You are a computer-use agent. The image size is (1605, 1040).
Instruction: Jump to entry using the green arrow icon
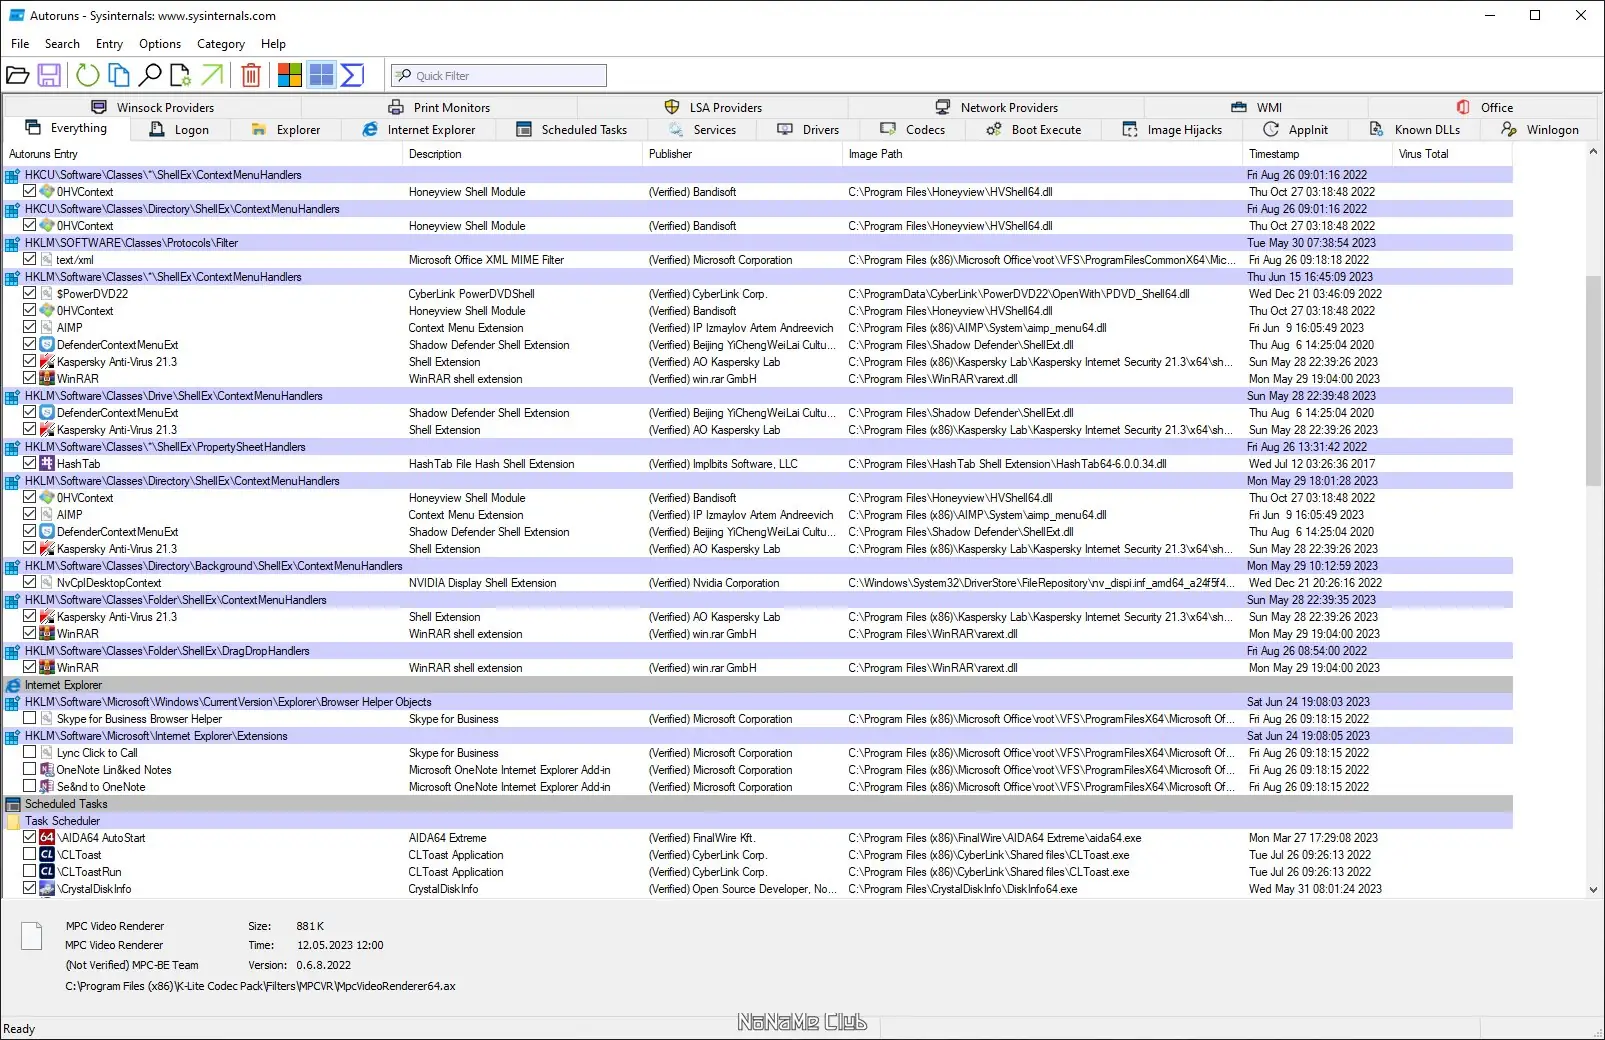212,75
